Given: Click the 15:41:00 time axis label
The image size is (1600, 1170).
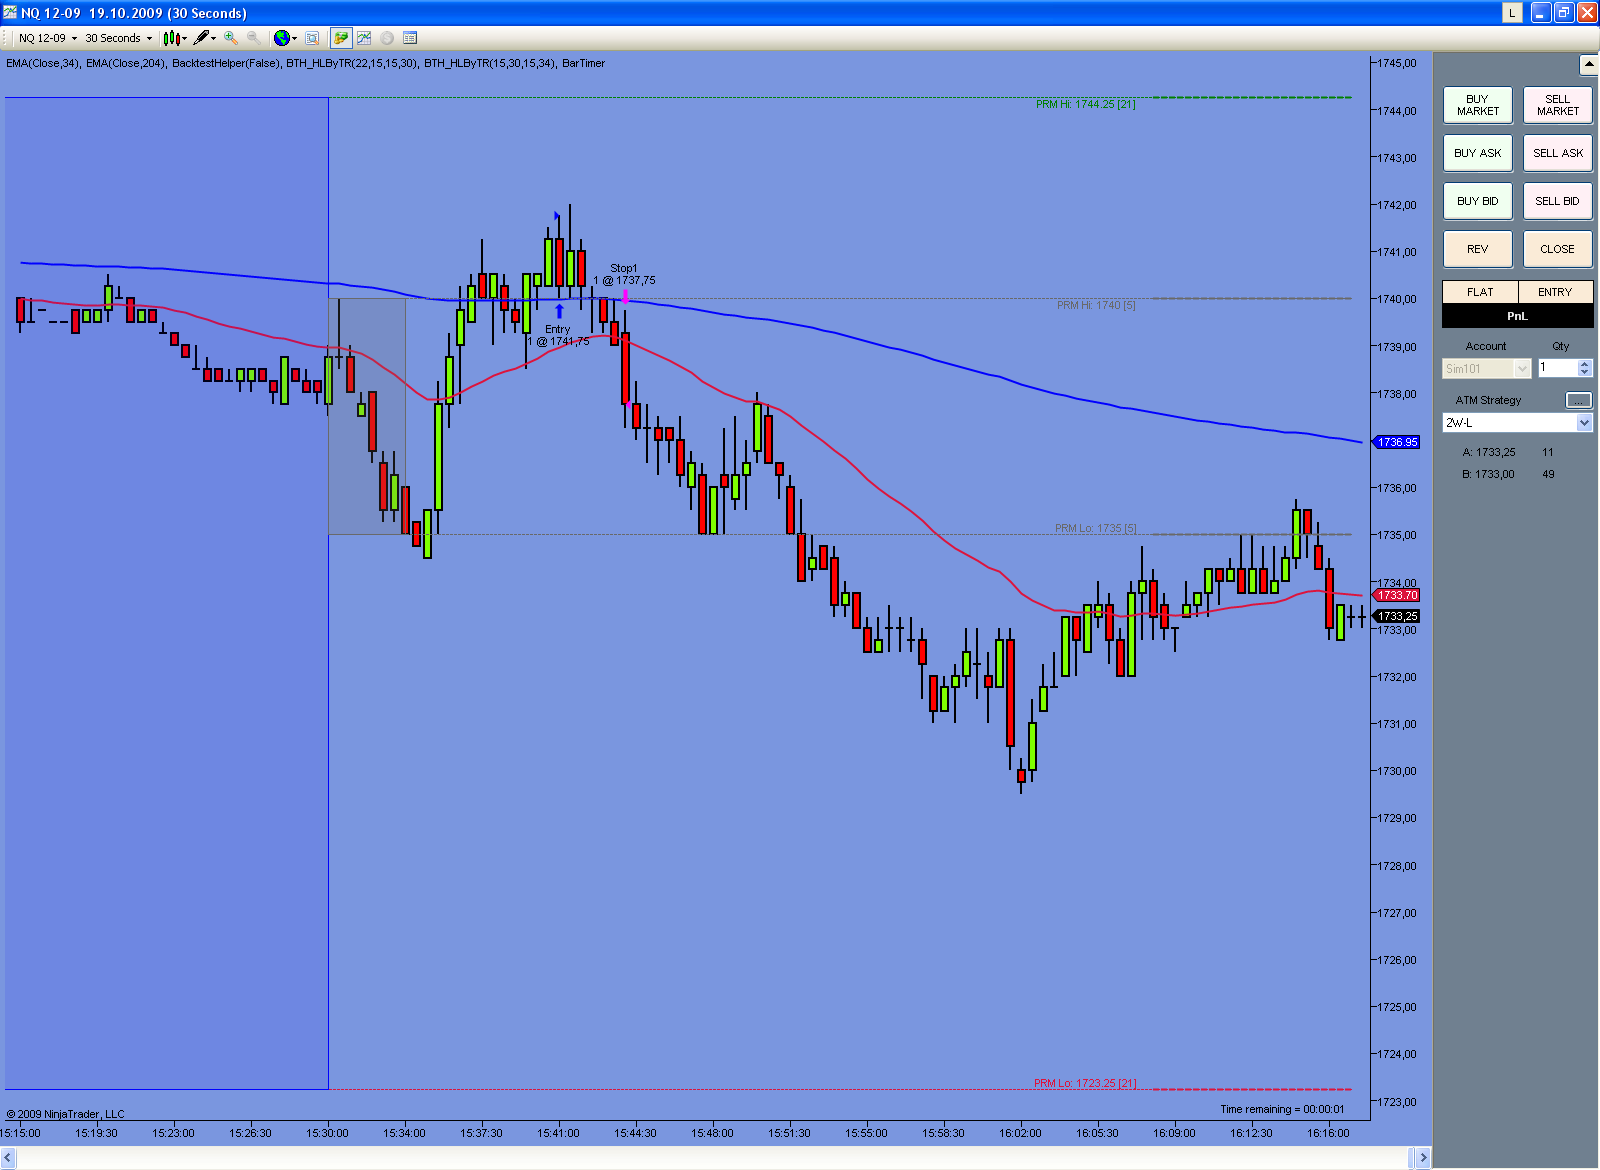Looking at the screenshot, I should [x=558, y=1133].
